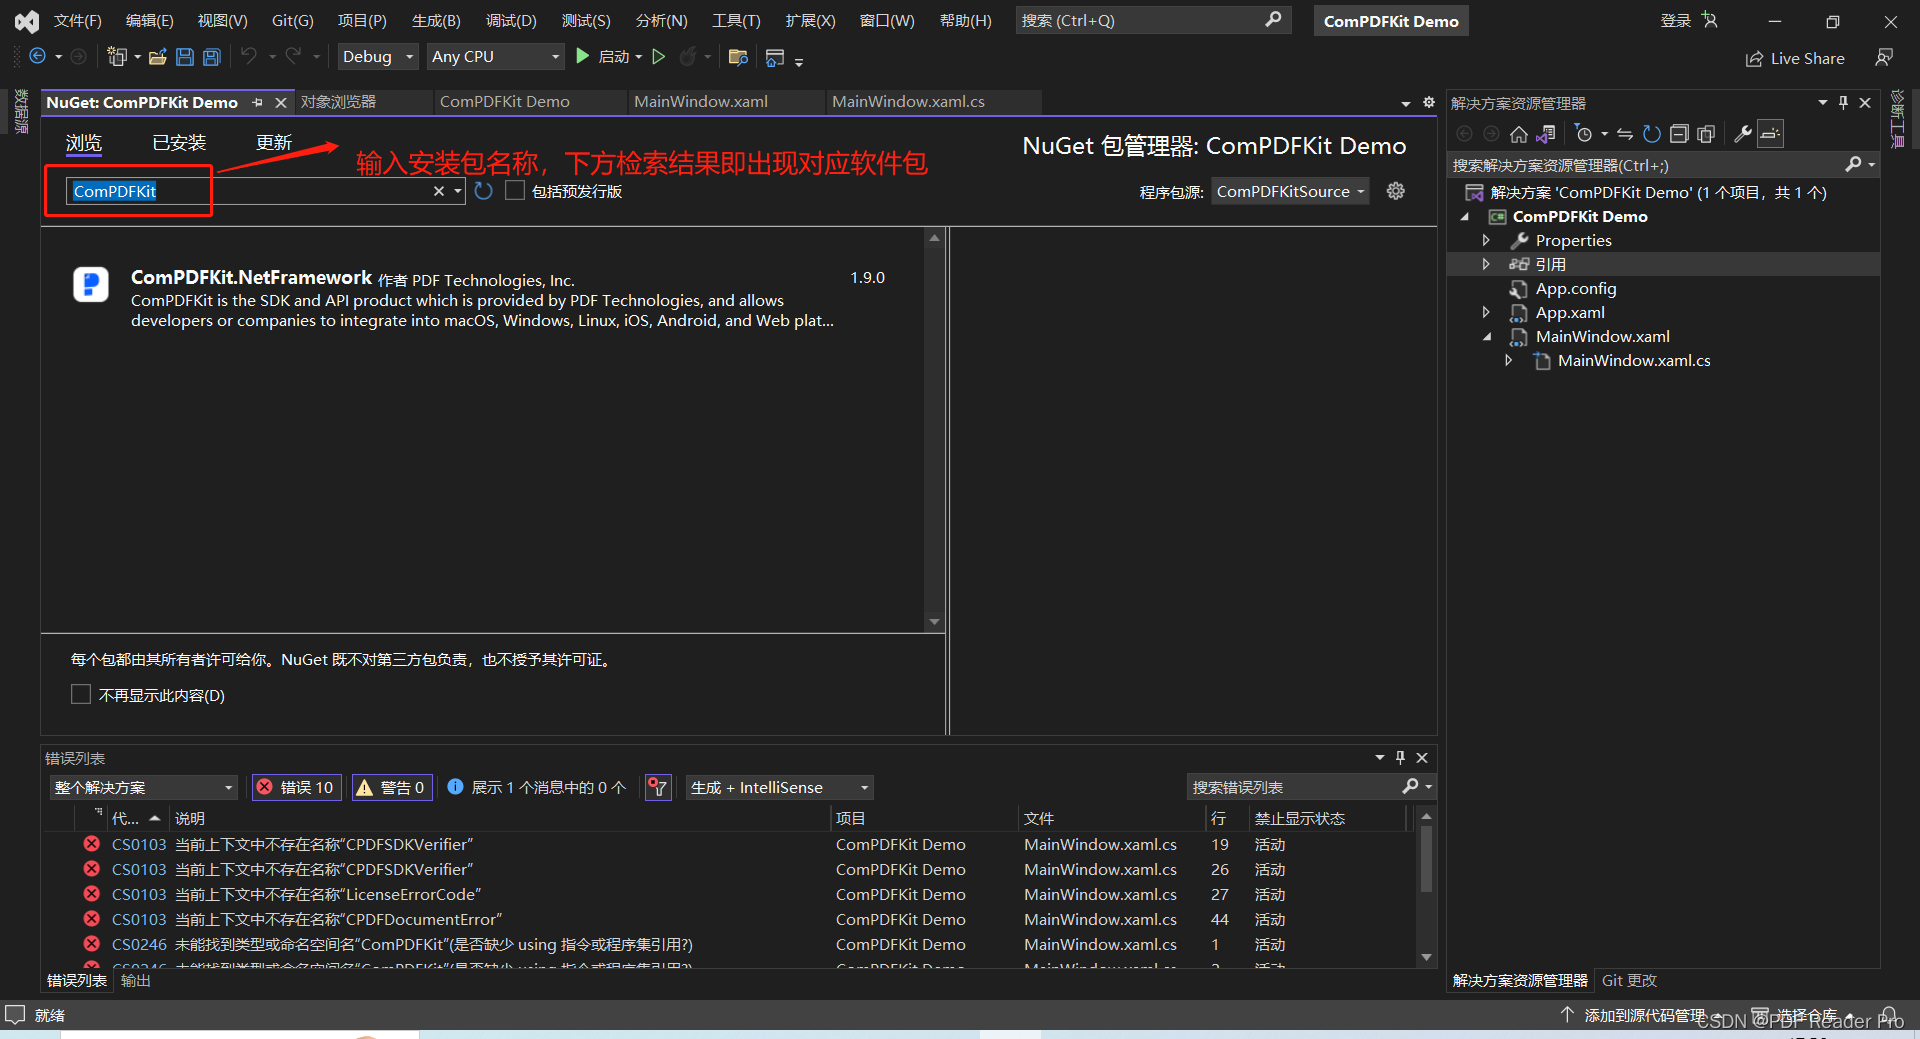Click the Visual Studio search box Ctrl+Q

(1153, 21)
